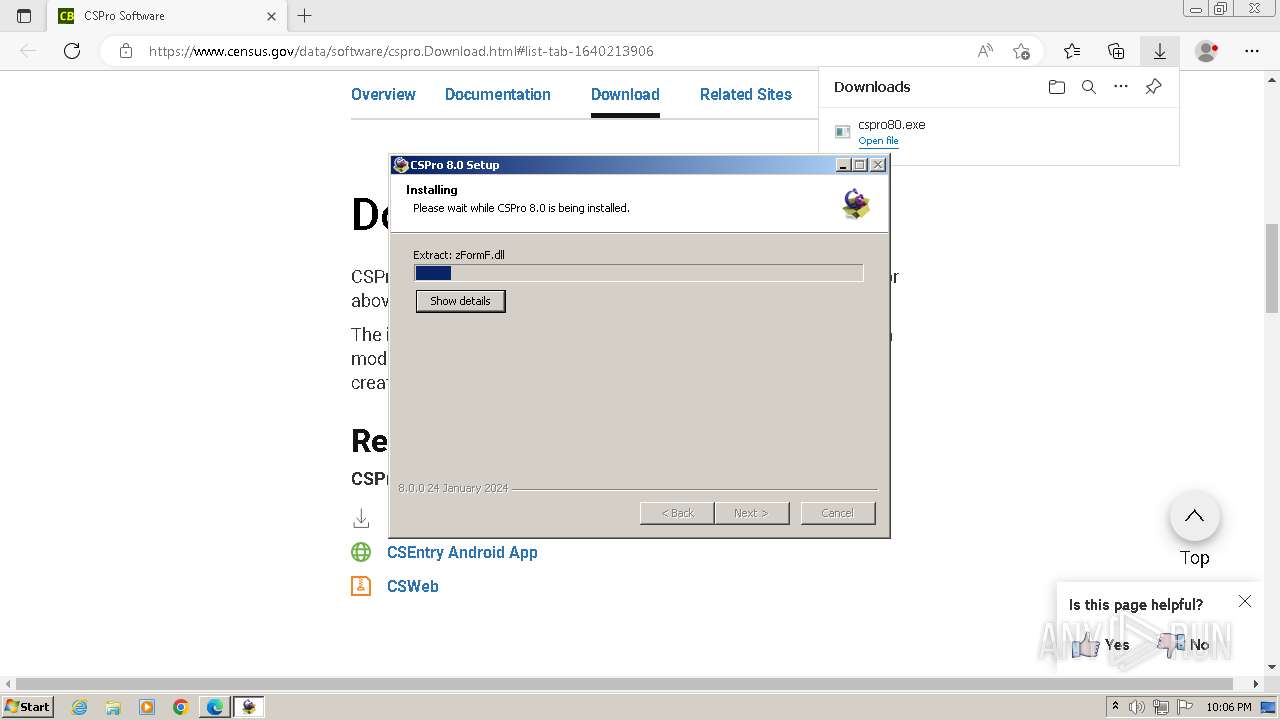Select the Download tab
Screen dimensions: 1280x720
(625, 94)
